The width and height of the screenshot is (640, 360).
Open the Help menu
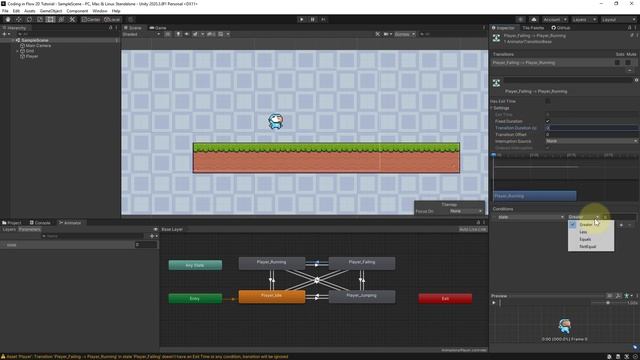coord(116,11)
